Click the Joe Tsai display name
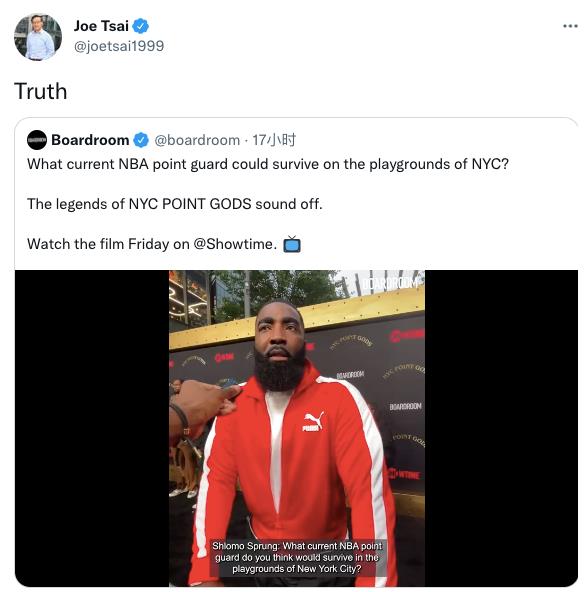The height and width of the screenshot is (592, 588). coord(101,26)
